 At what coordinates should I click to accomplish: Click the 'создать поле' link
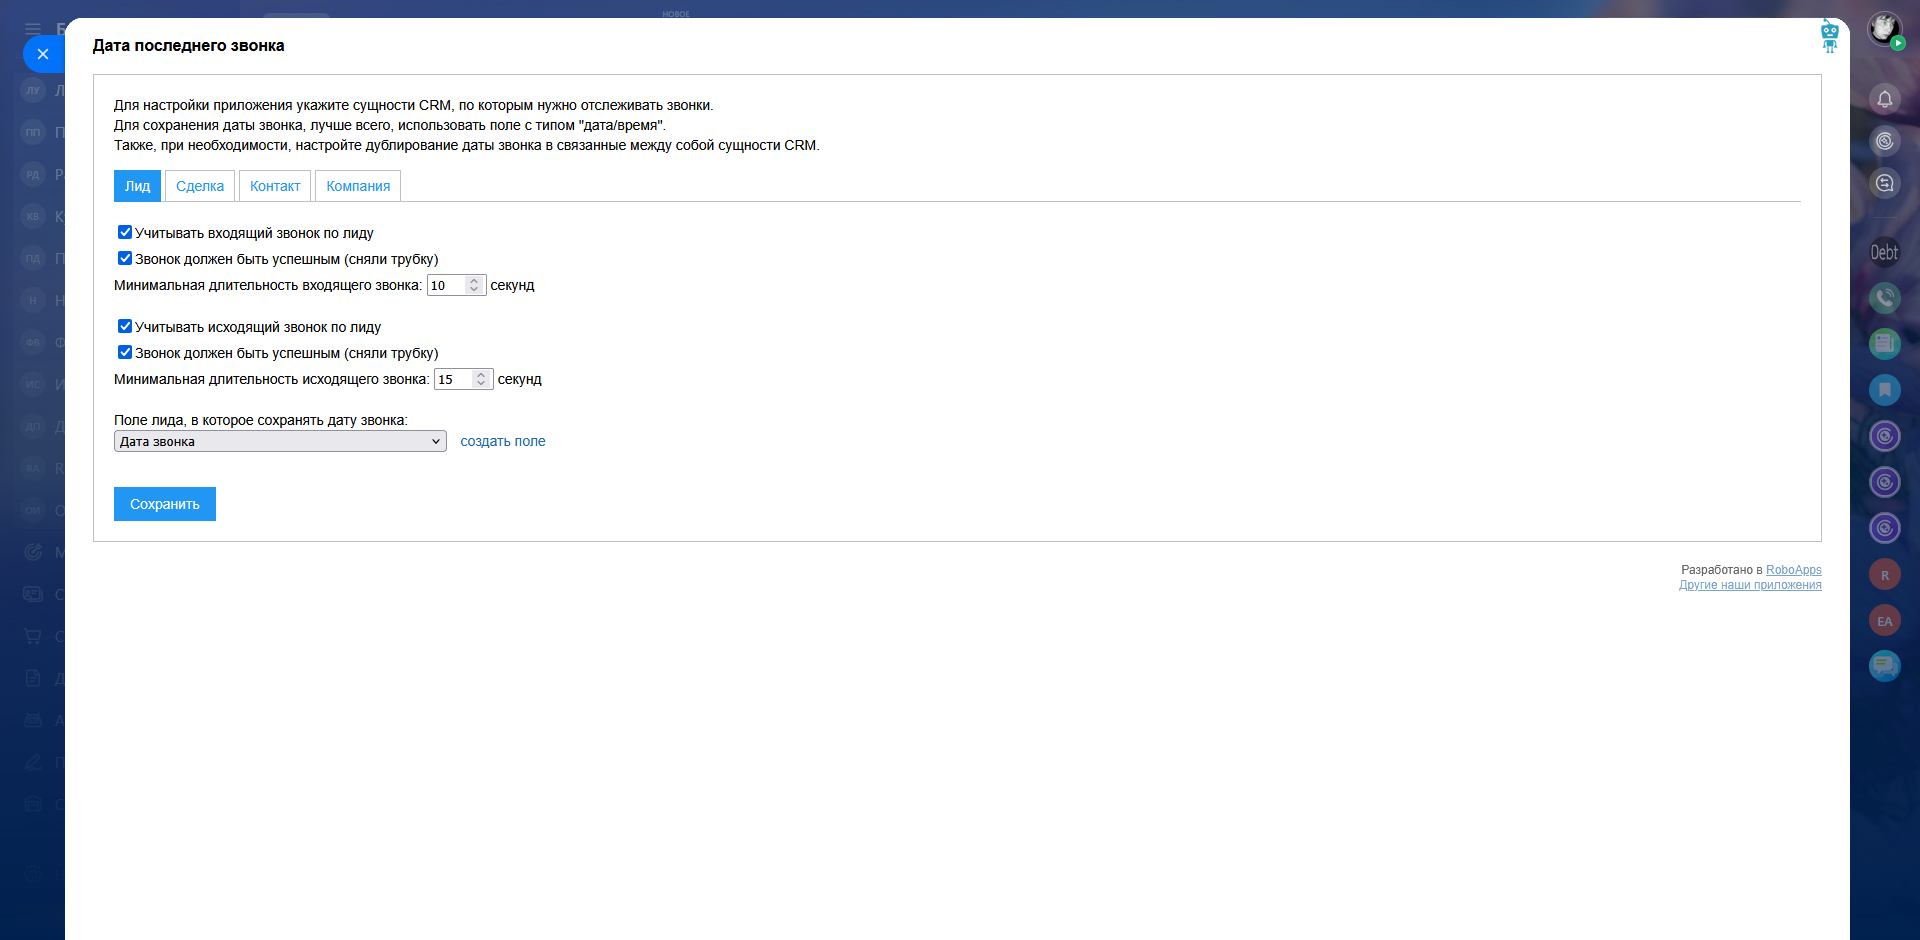[502, 441]
